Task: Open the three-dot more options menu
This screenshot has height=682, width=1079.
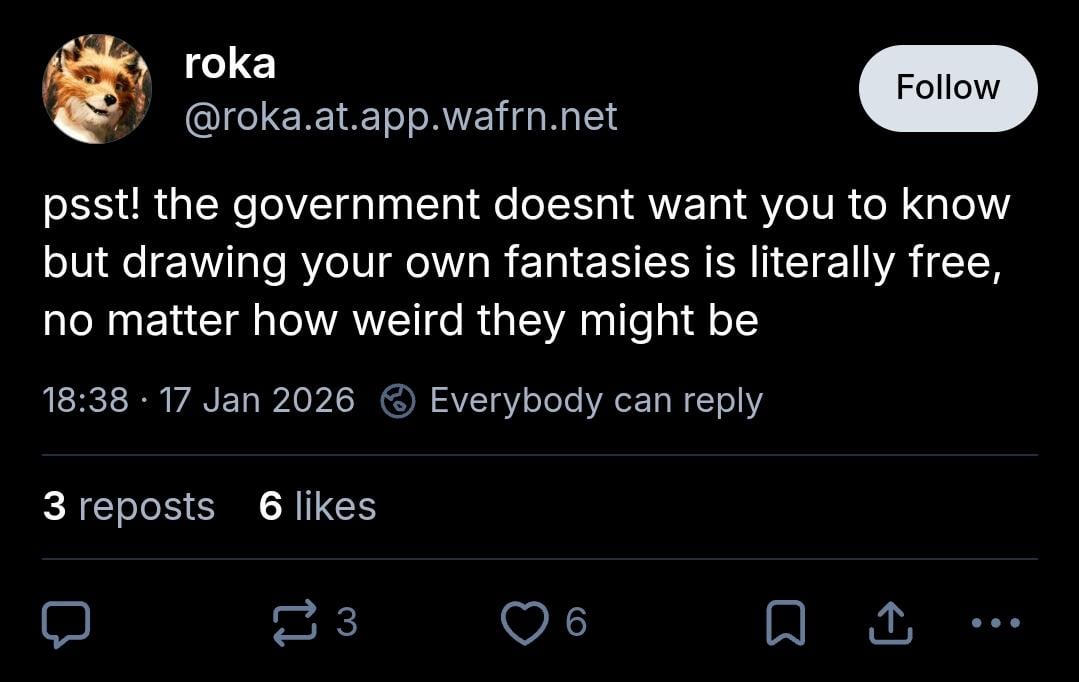Action: click(x=996, y=623)
